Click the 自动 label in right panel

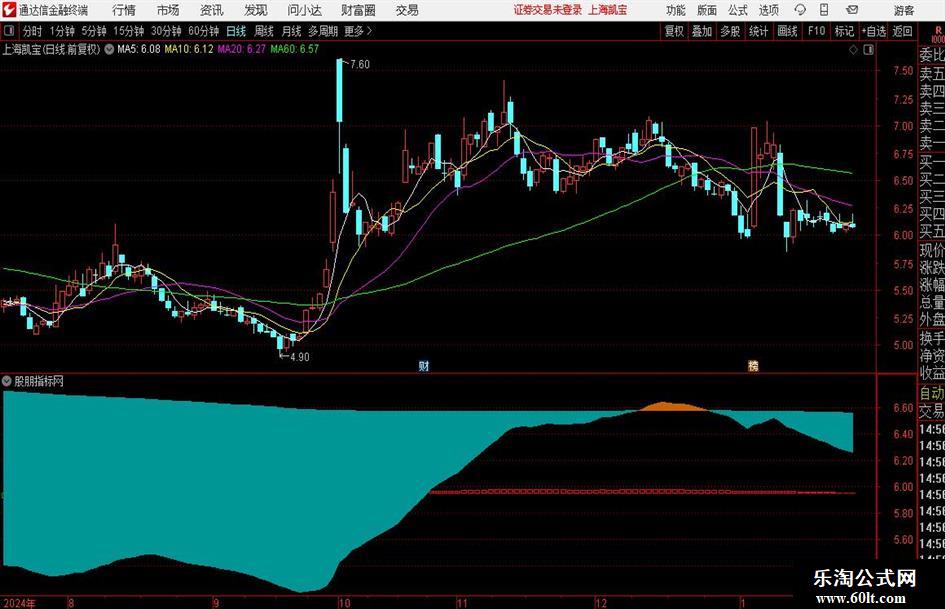point(932,393)
